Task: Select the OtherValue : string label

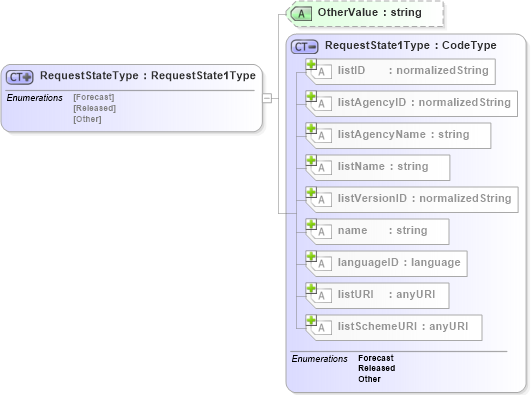Action: click(x=369, y=13)
